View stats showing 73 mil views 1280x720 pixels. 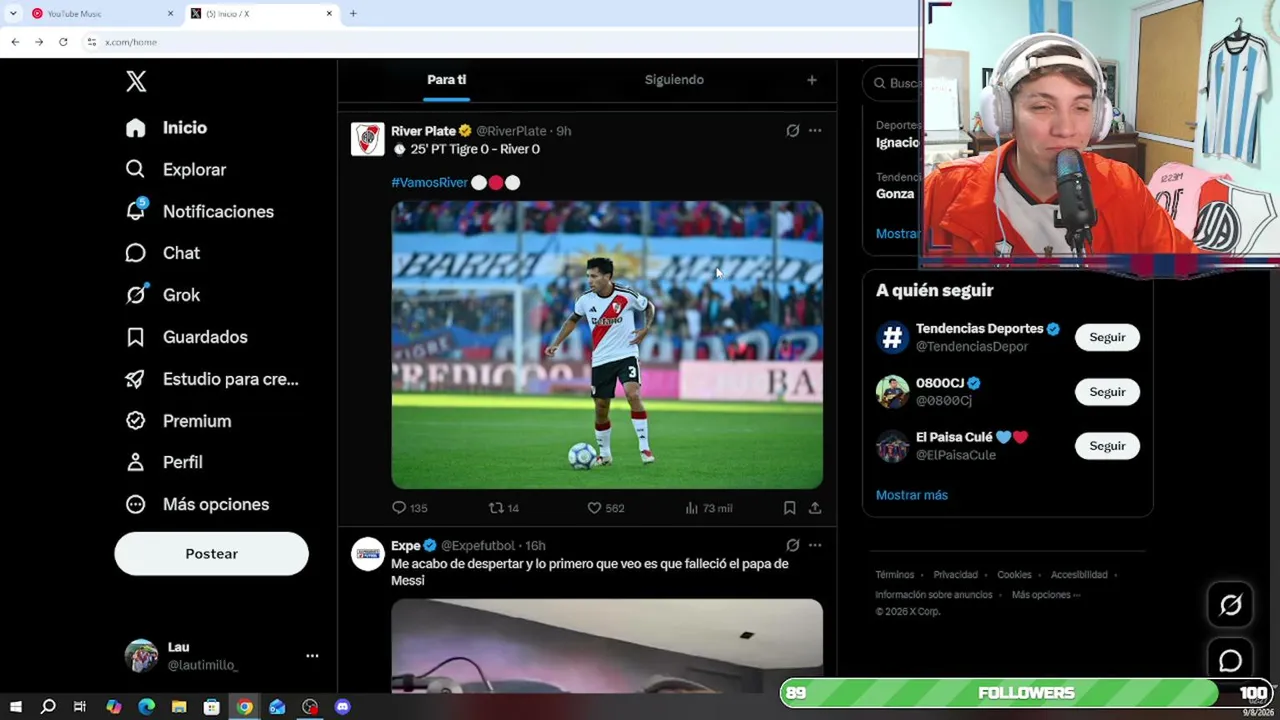click(708, 508)
